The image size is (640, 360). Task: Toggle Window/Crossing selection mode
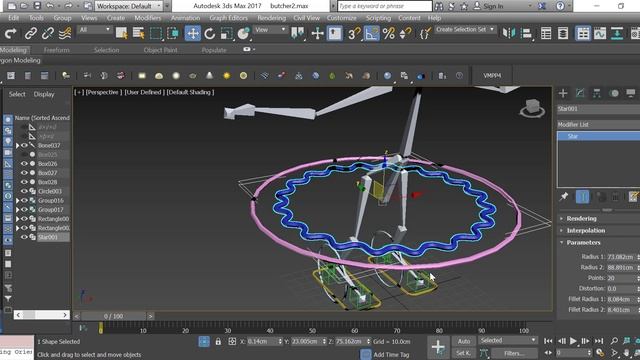tap(173, 33)
